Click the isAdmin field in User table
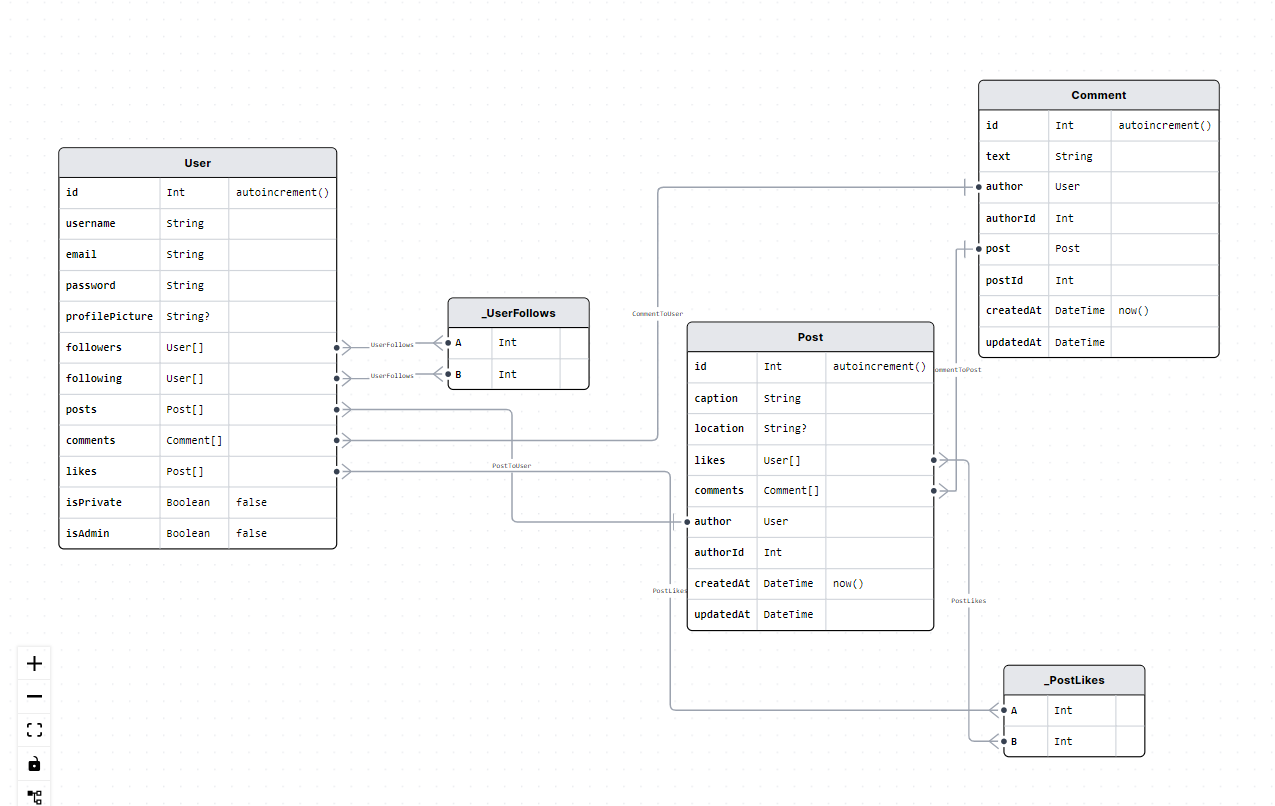1275x806 pixels. (x=87, y=533)
